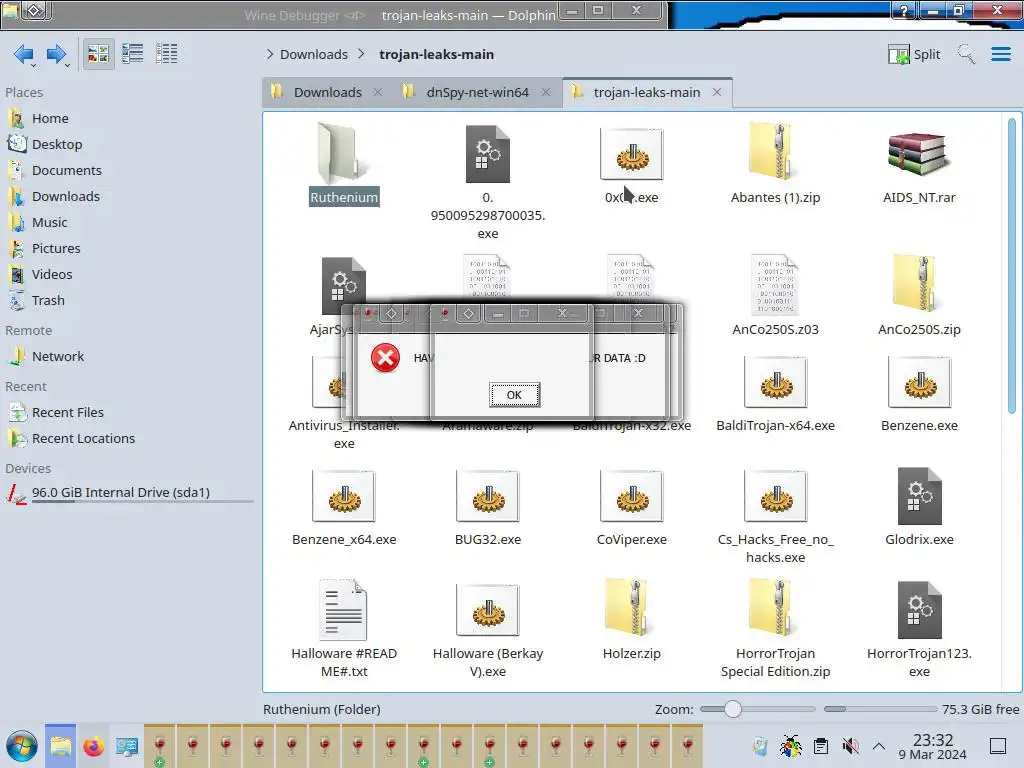The width and height of the screenshot is (1024, 768).
Task: Expand the chevron before trojan-leaks-main breadcrumb
Action: pos(361,54)
